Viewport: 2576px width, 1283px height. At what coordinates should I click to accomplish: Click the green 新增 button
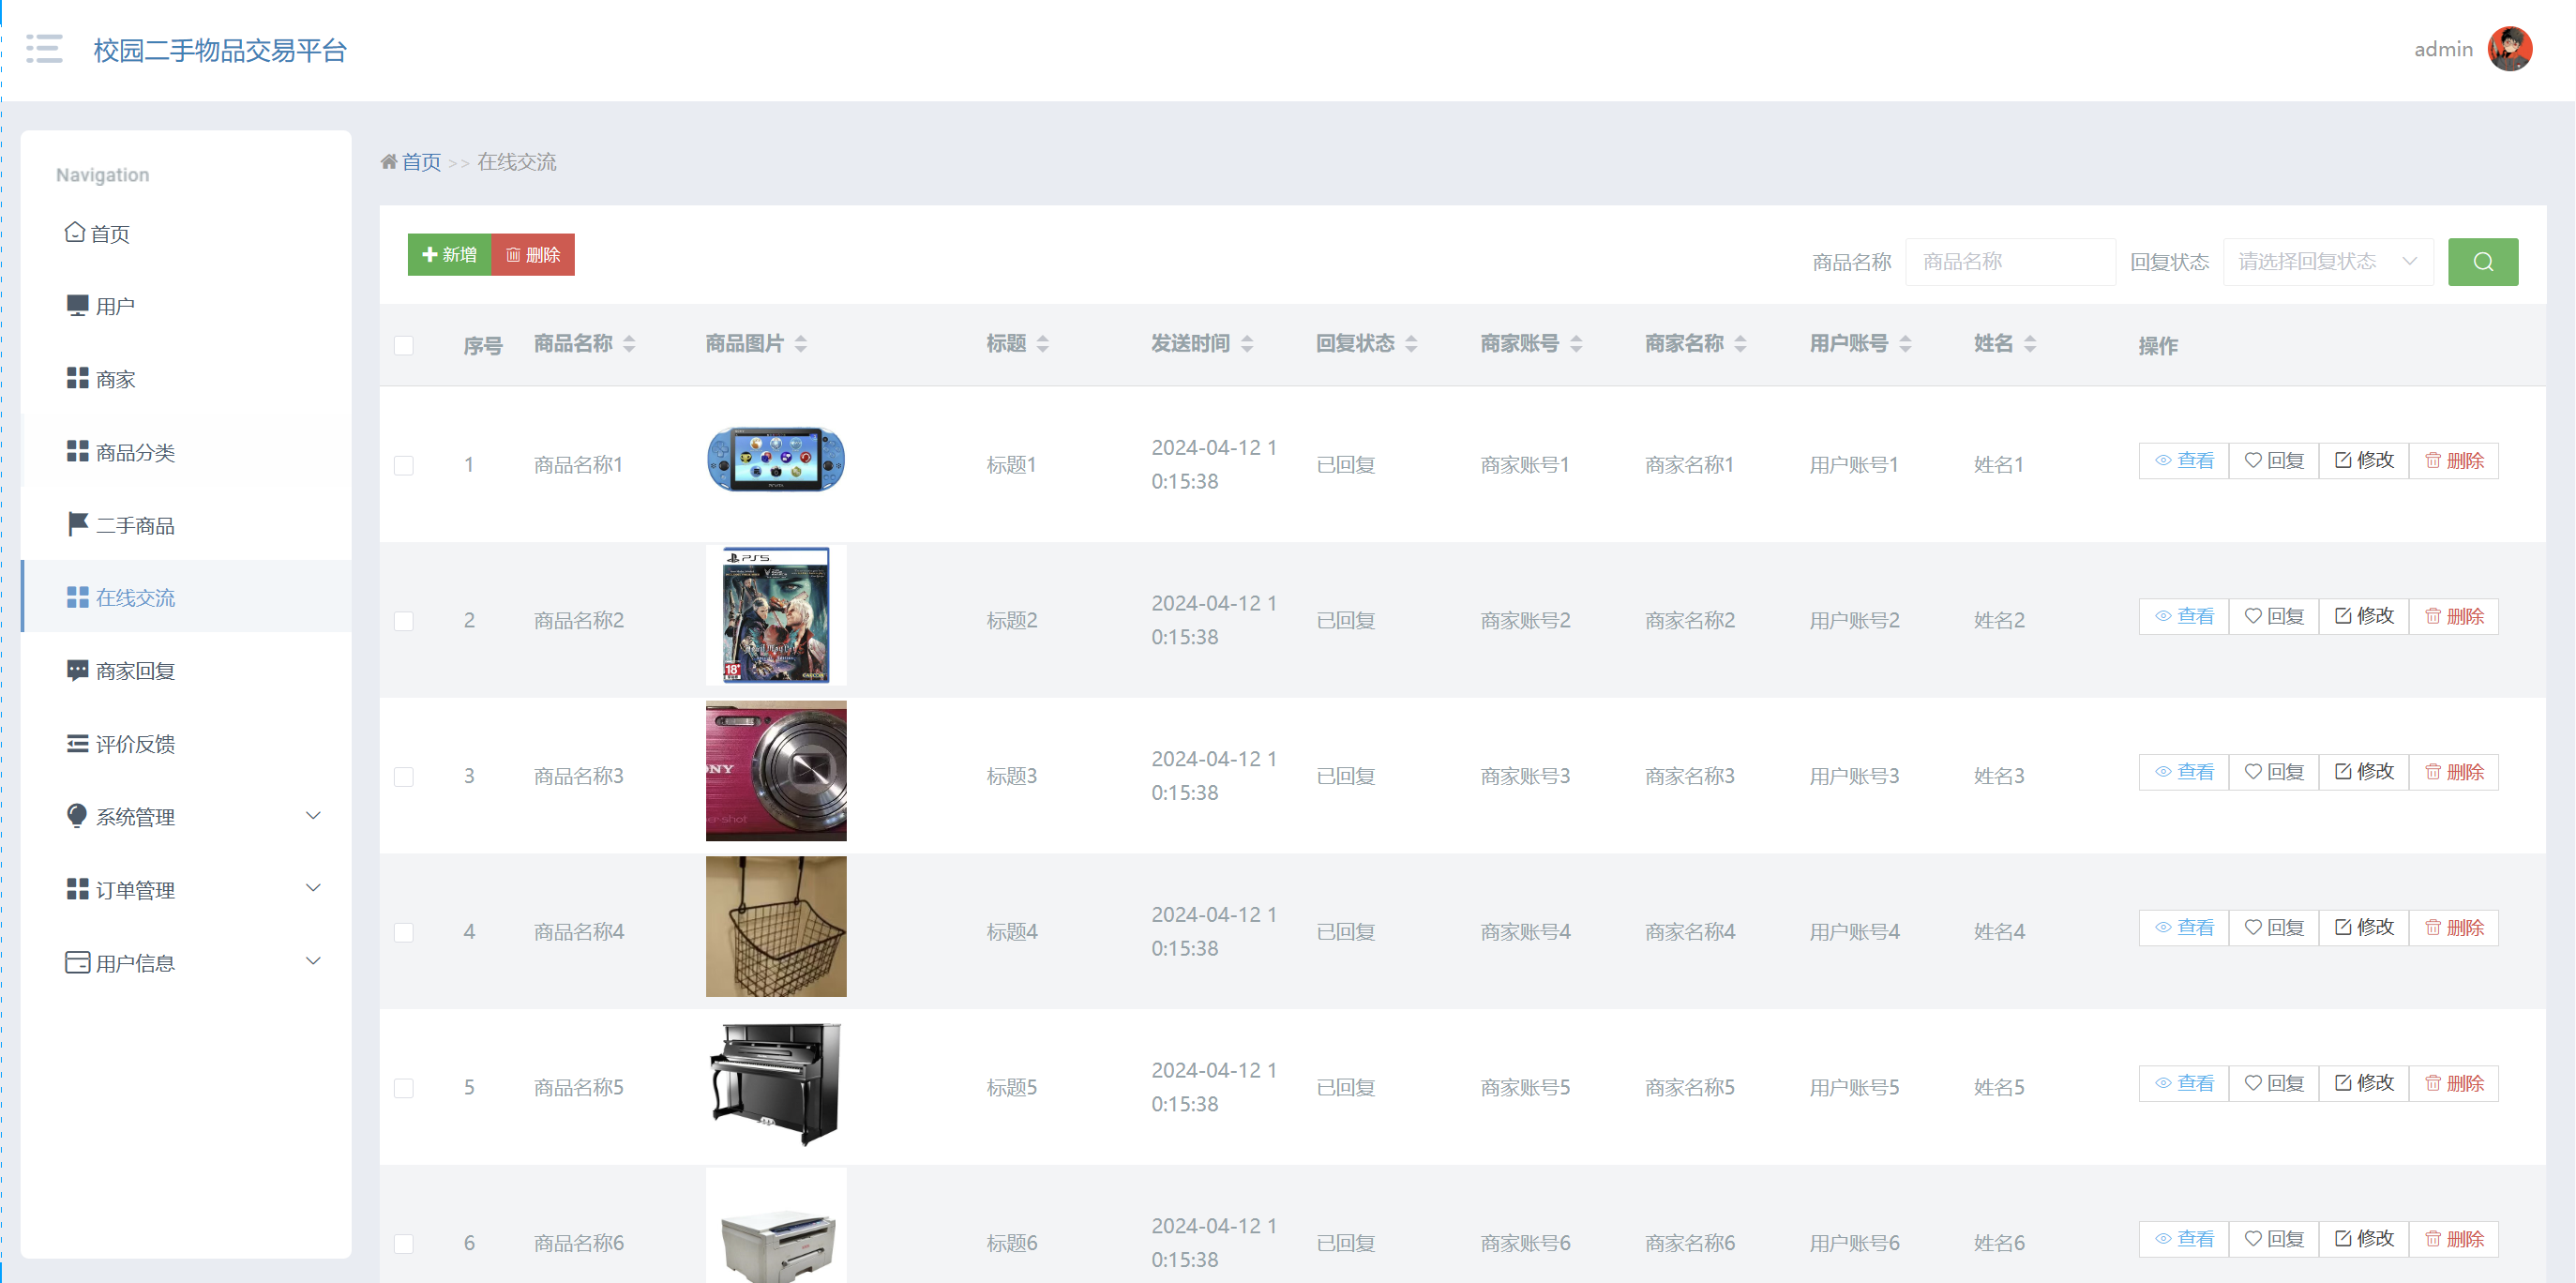coord(449,255)
